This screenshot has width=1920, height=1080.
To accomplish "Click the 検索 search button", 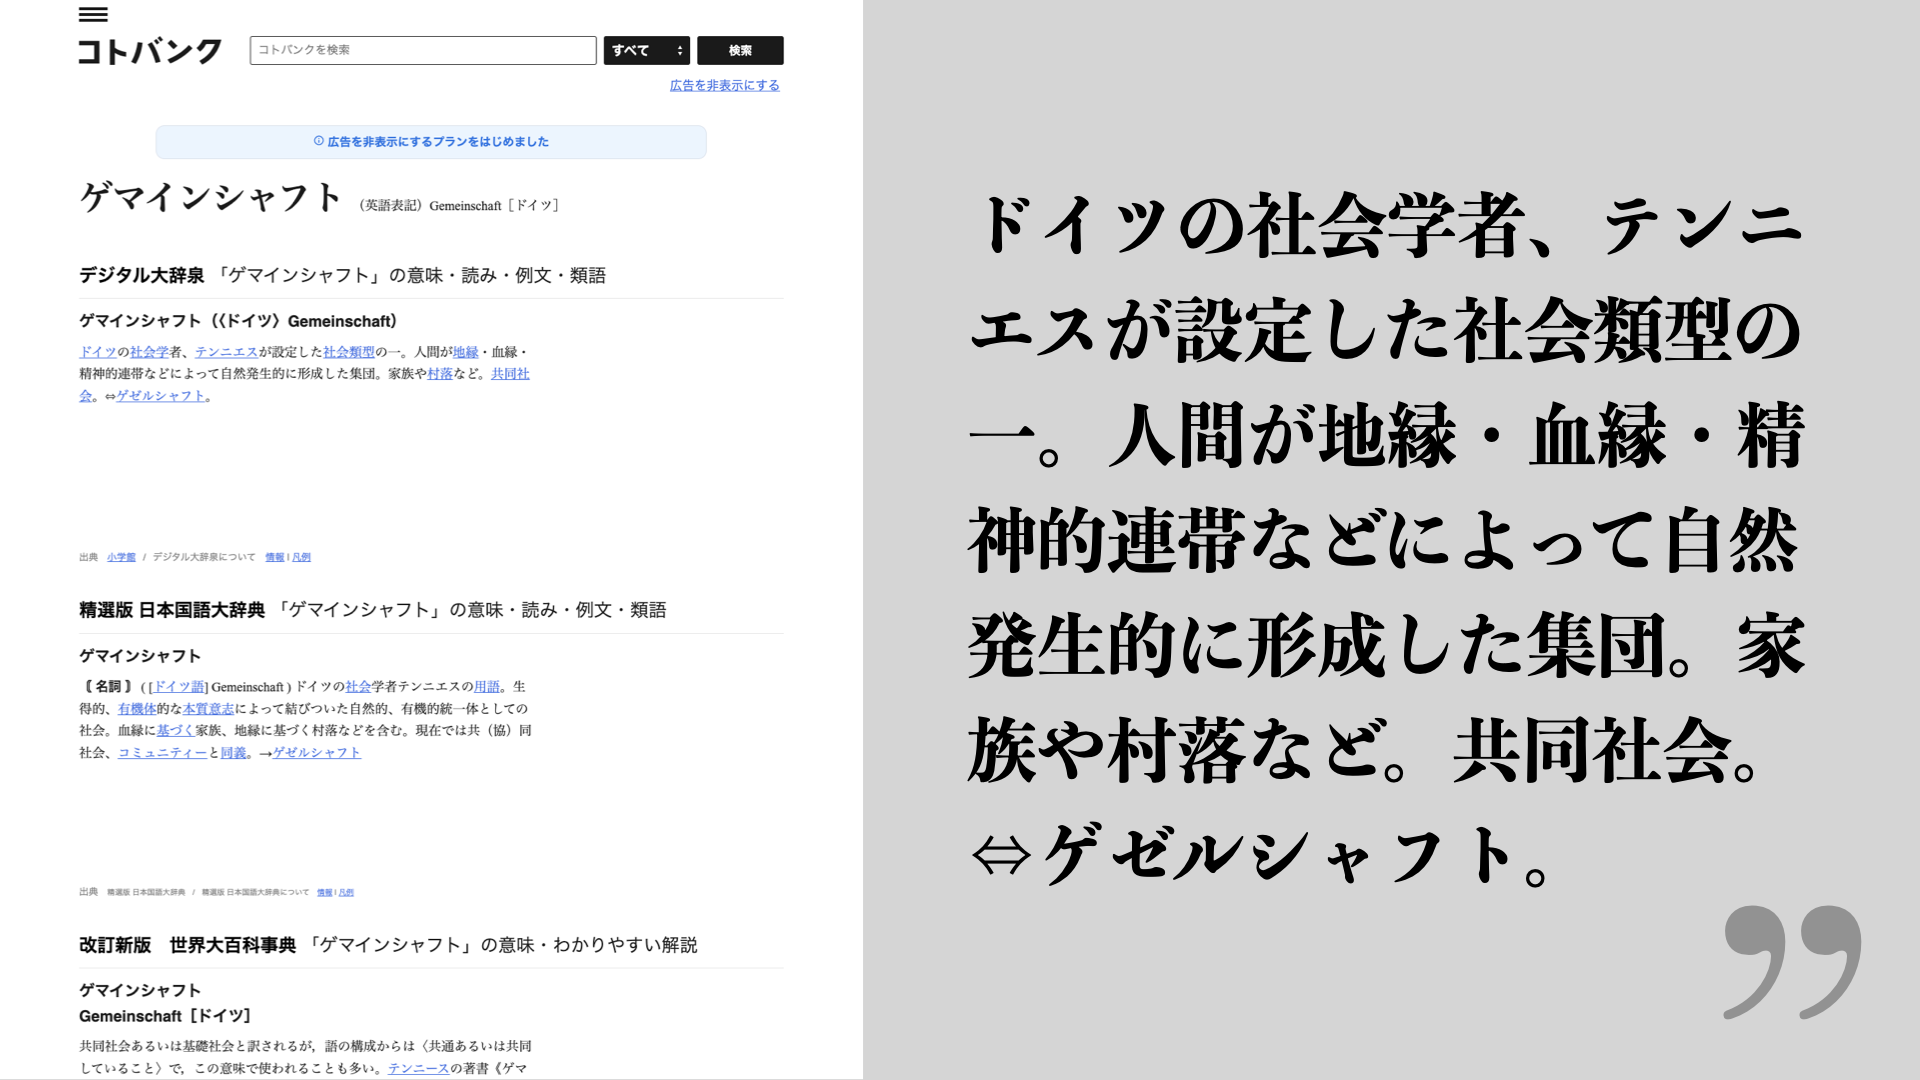I will [740, 50].
